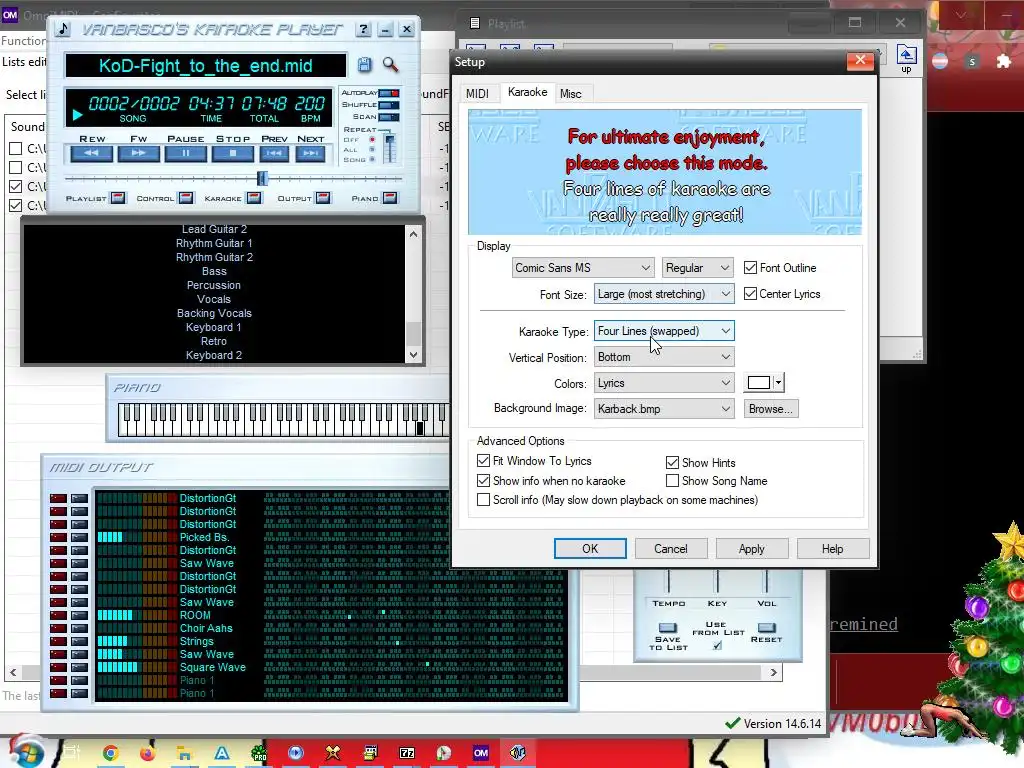Viewport: 1024px width, 768px height.
Task: Switch to the MIDI tab in Setup
Action: [x=477, y=93]
